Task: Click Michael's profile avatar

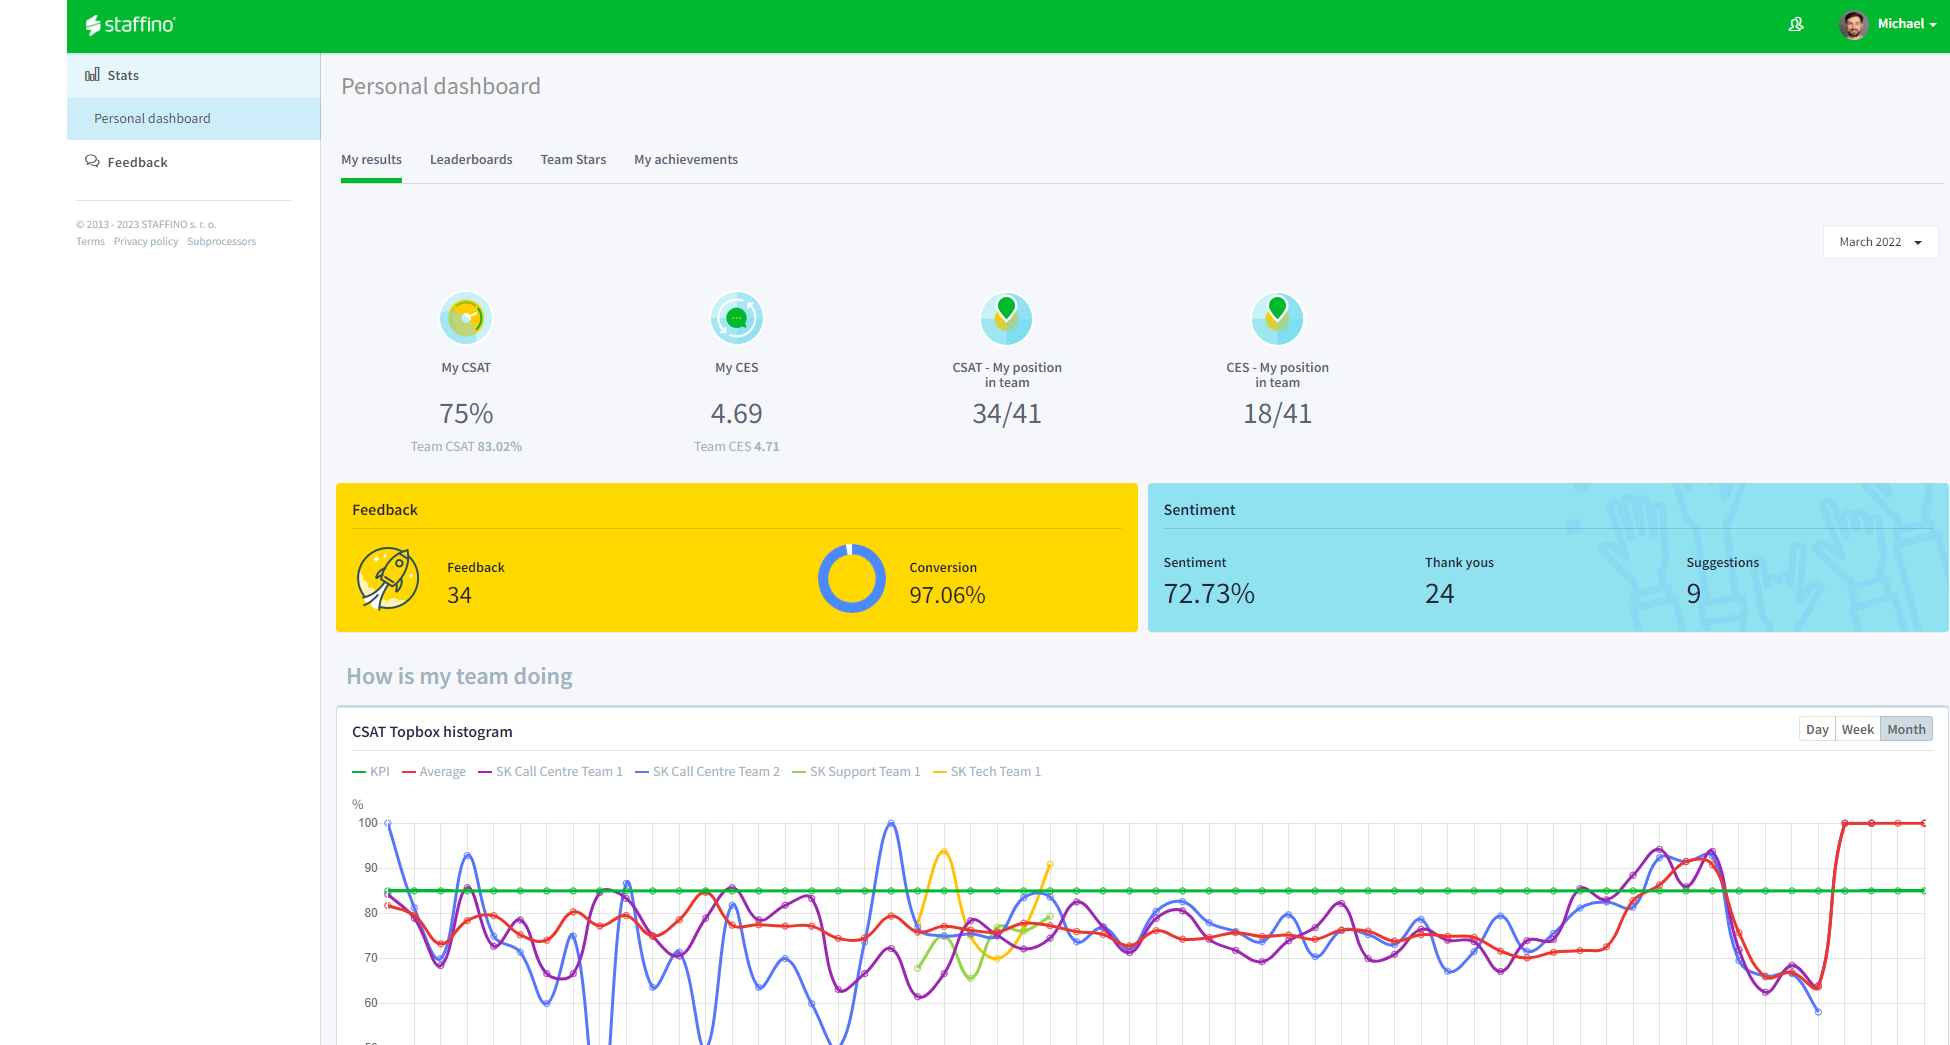Action: pos(1853,24)
